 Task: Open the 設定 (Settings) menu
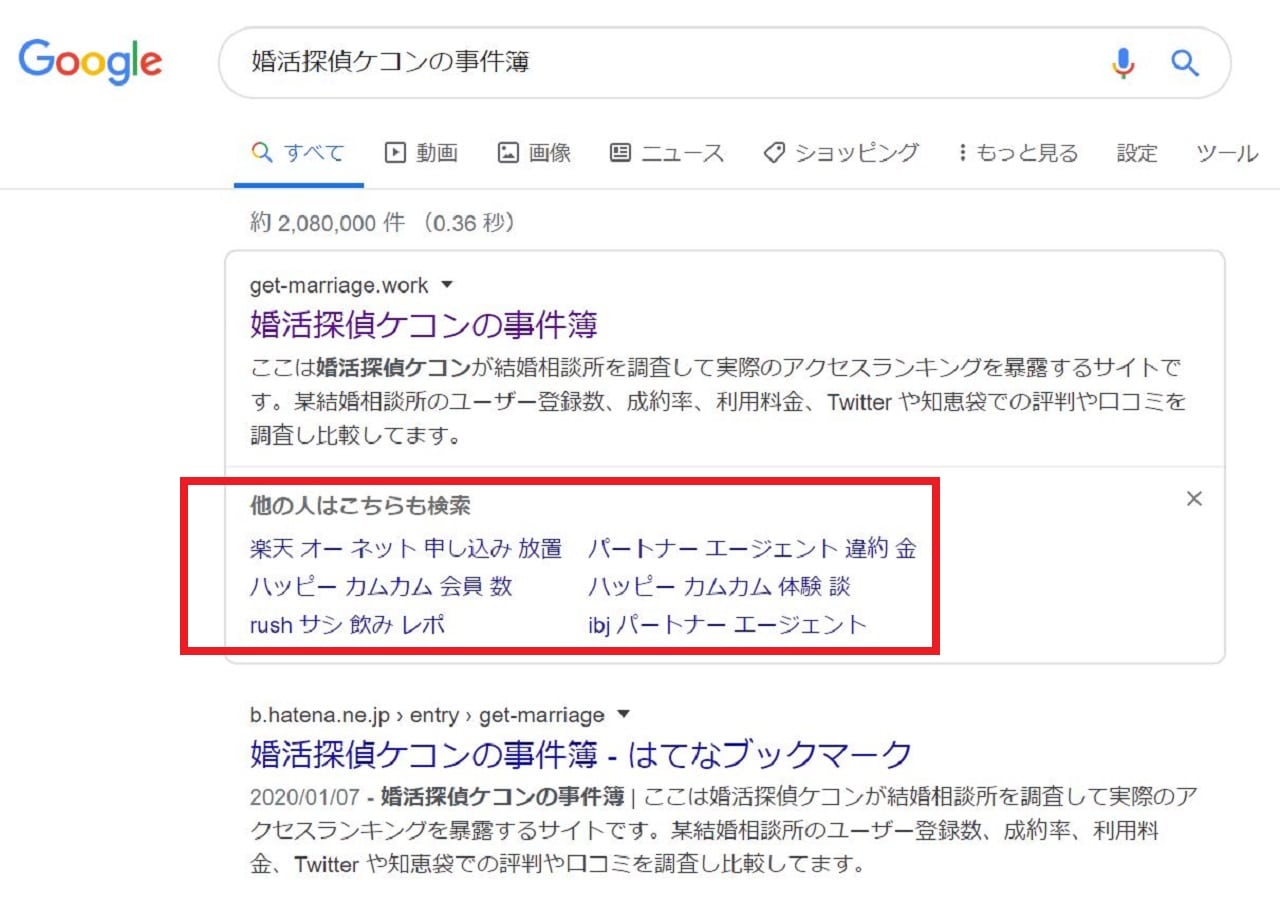tap(1137, 153)
